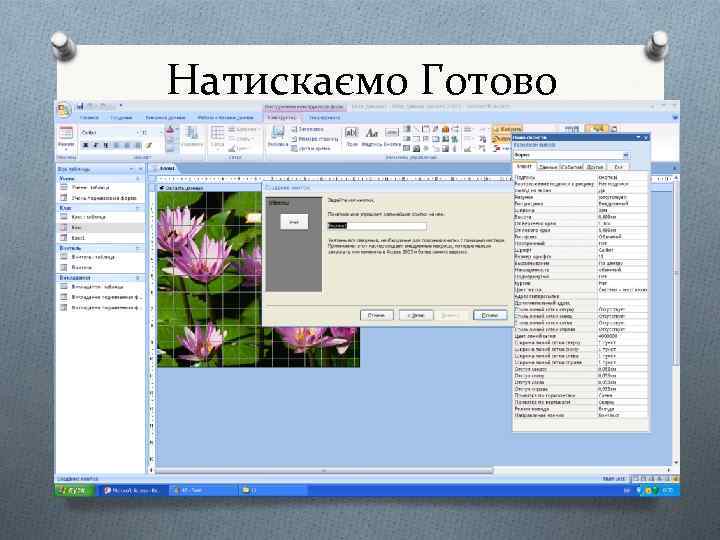720x540 pixels.
Task: Switch to Microsoft Access in the taskbar
Action: tap(132, 490)
